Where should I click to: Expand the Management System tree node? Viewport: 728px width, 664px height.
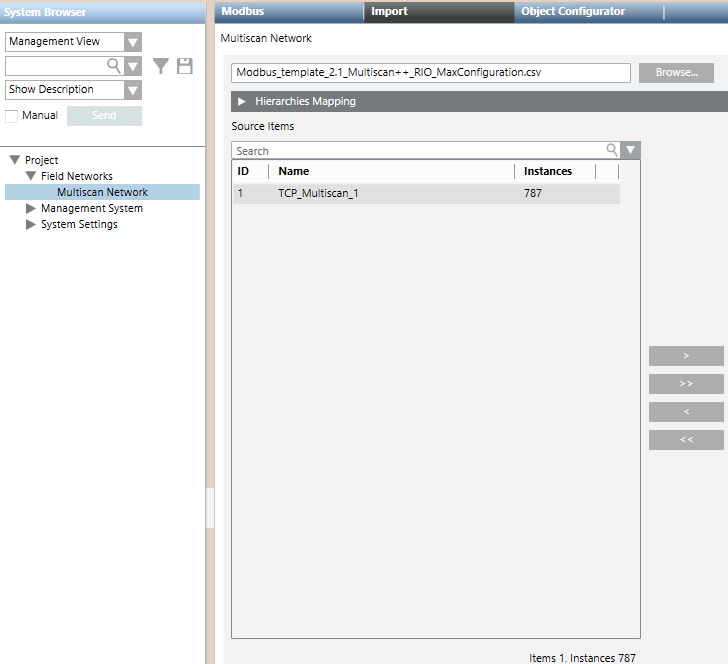point(31,209)
